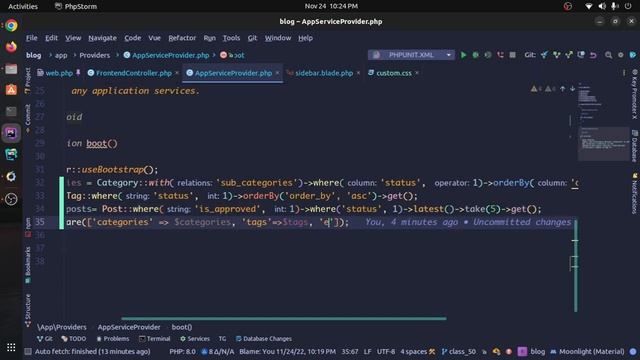This screenshot has height=360, width=640.
Task: Switch to custom.css tab
Action: coord(393,73)
